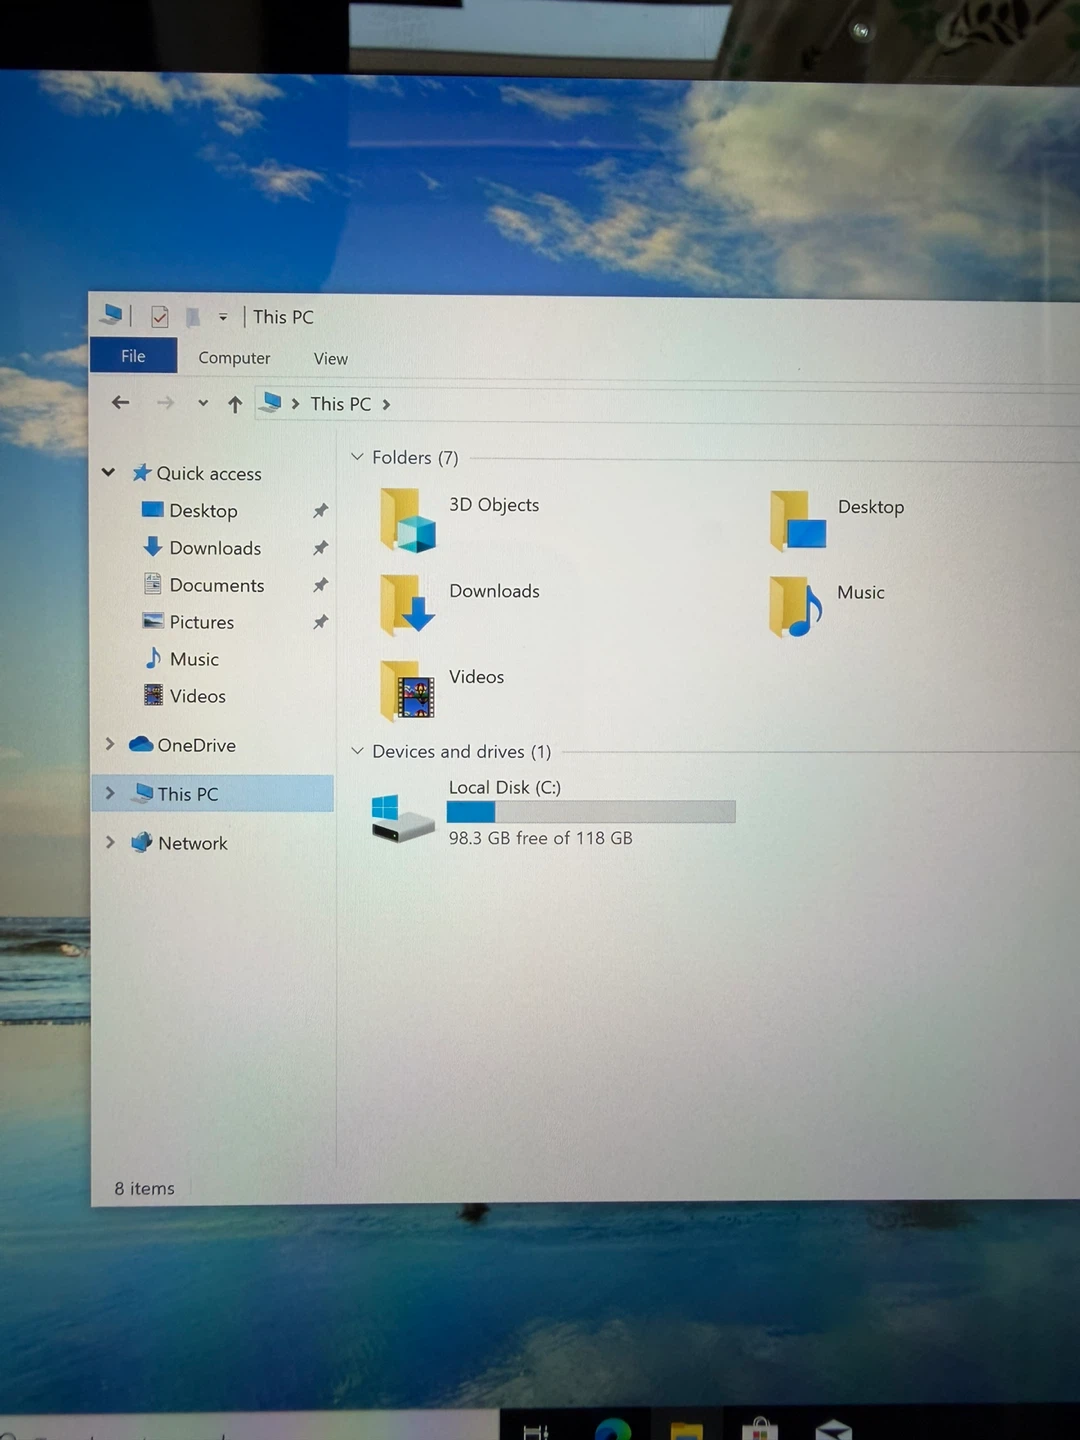Image resolution: width=1080 pixels, height=1440 pixels.
Task: Click the C: drive usage bar
Action: pos(591,811)
